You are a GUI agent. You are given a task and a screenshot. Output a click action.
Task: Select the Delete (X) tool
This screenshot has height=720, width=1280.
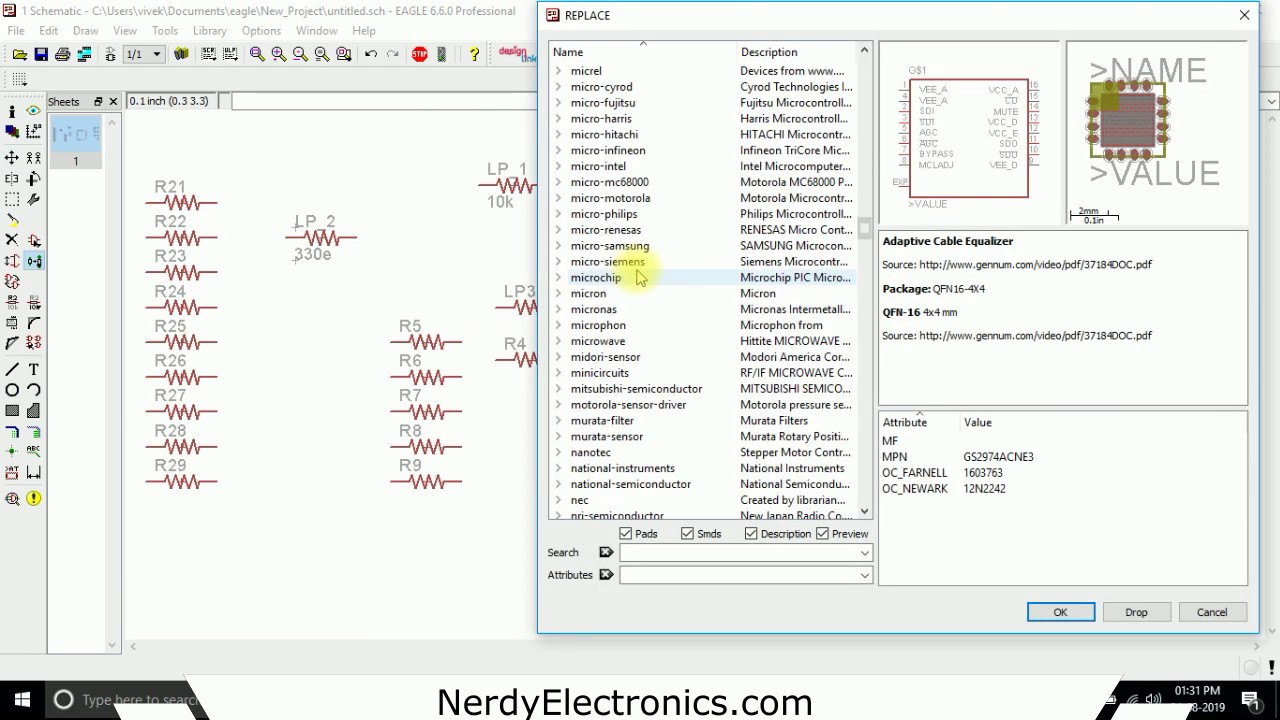click(12, 240)
